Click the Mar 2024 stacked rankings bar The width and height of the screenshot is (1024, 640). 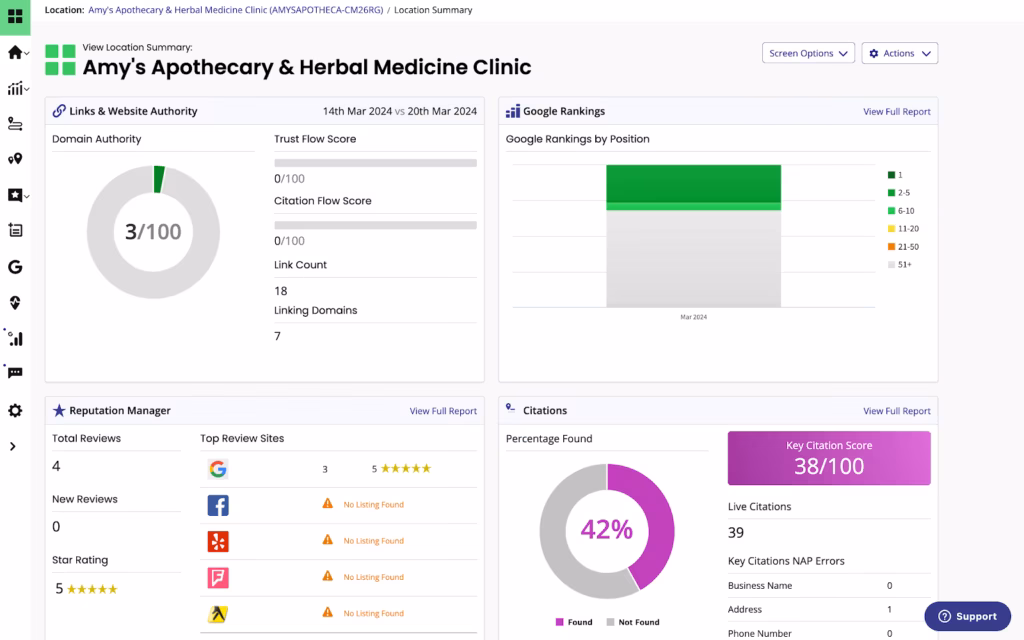pyautogui.click(x=694, y=236)
